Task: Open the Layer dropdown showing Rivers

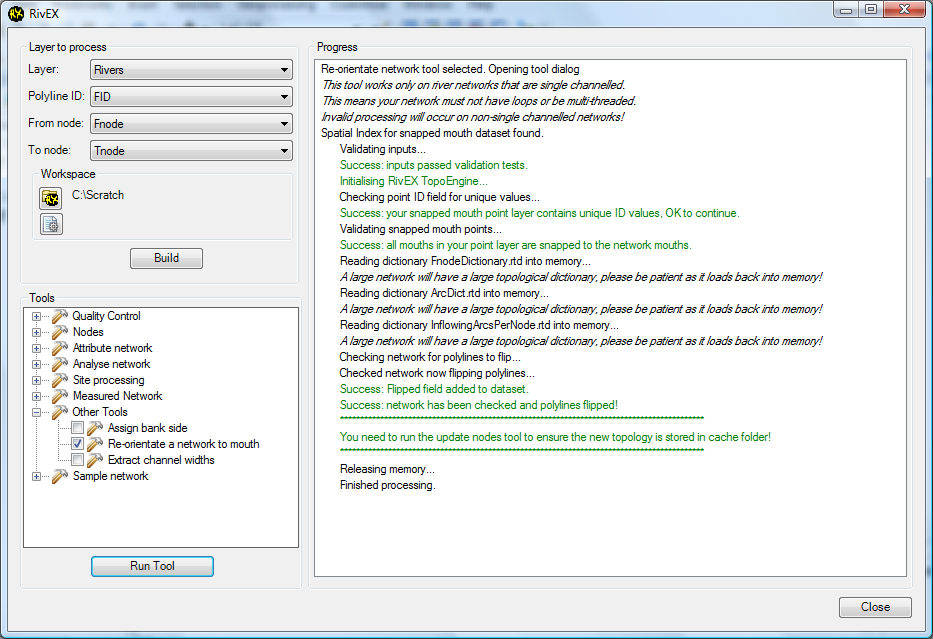Action: (191, 70)
